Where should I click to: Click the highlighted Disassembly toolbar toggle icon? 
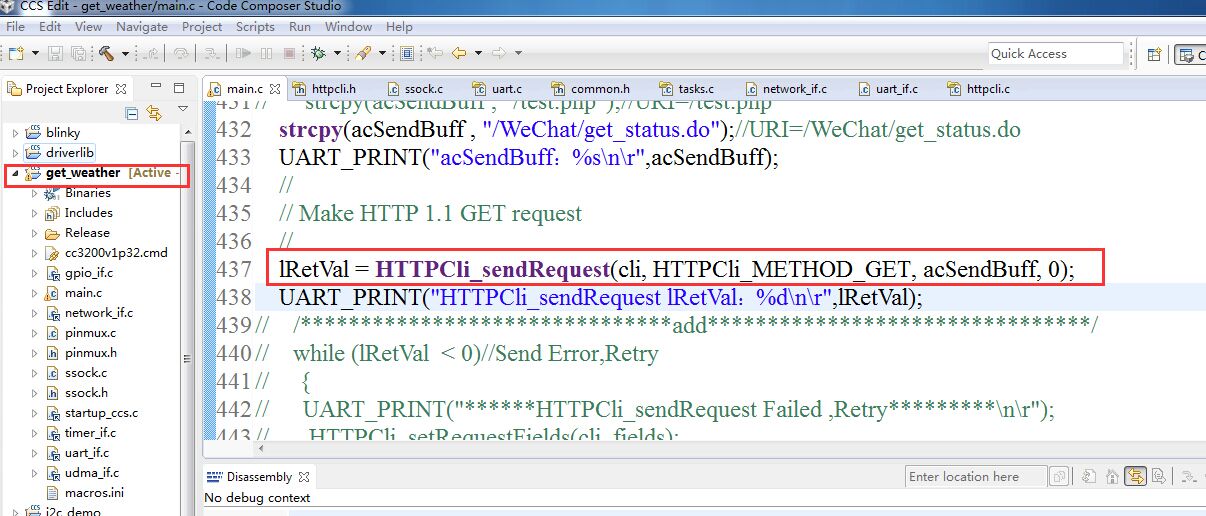(1134, 477)
